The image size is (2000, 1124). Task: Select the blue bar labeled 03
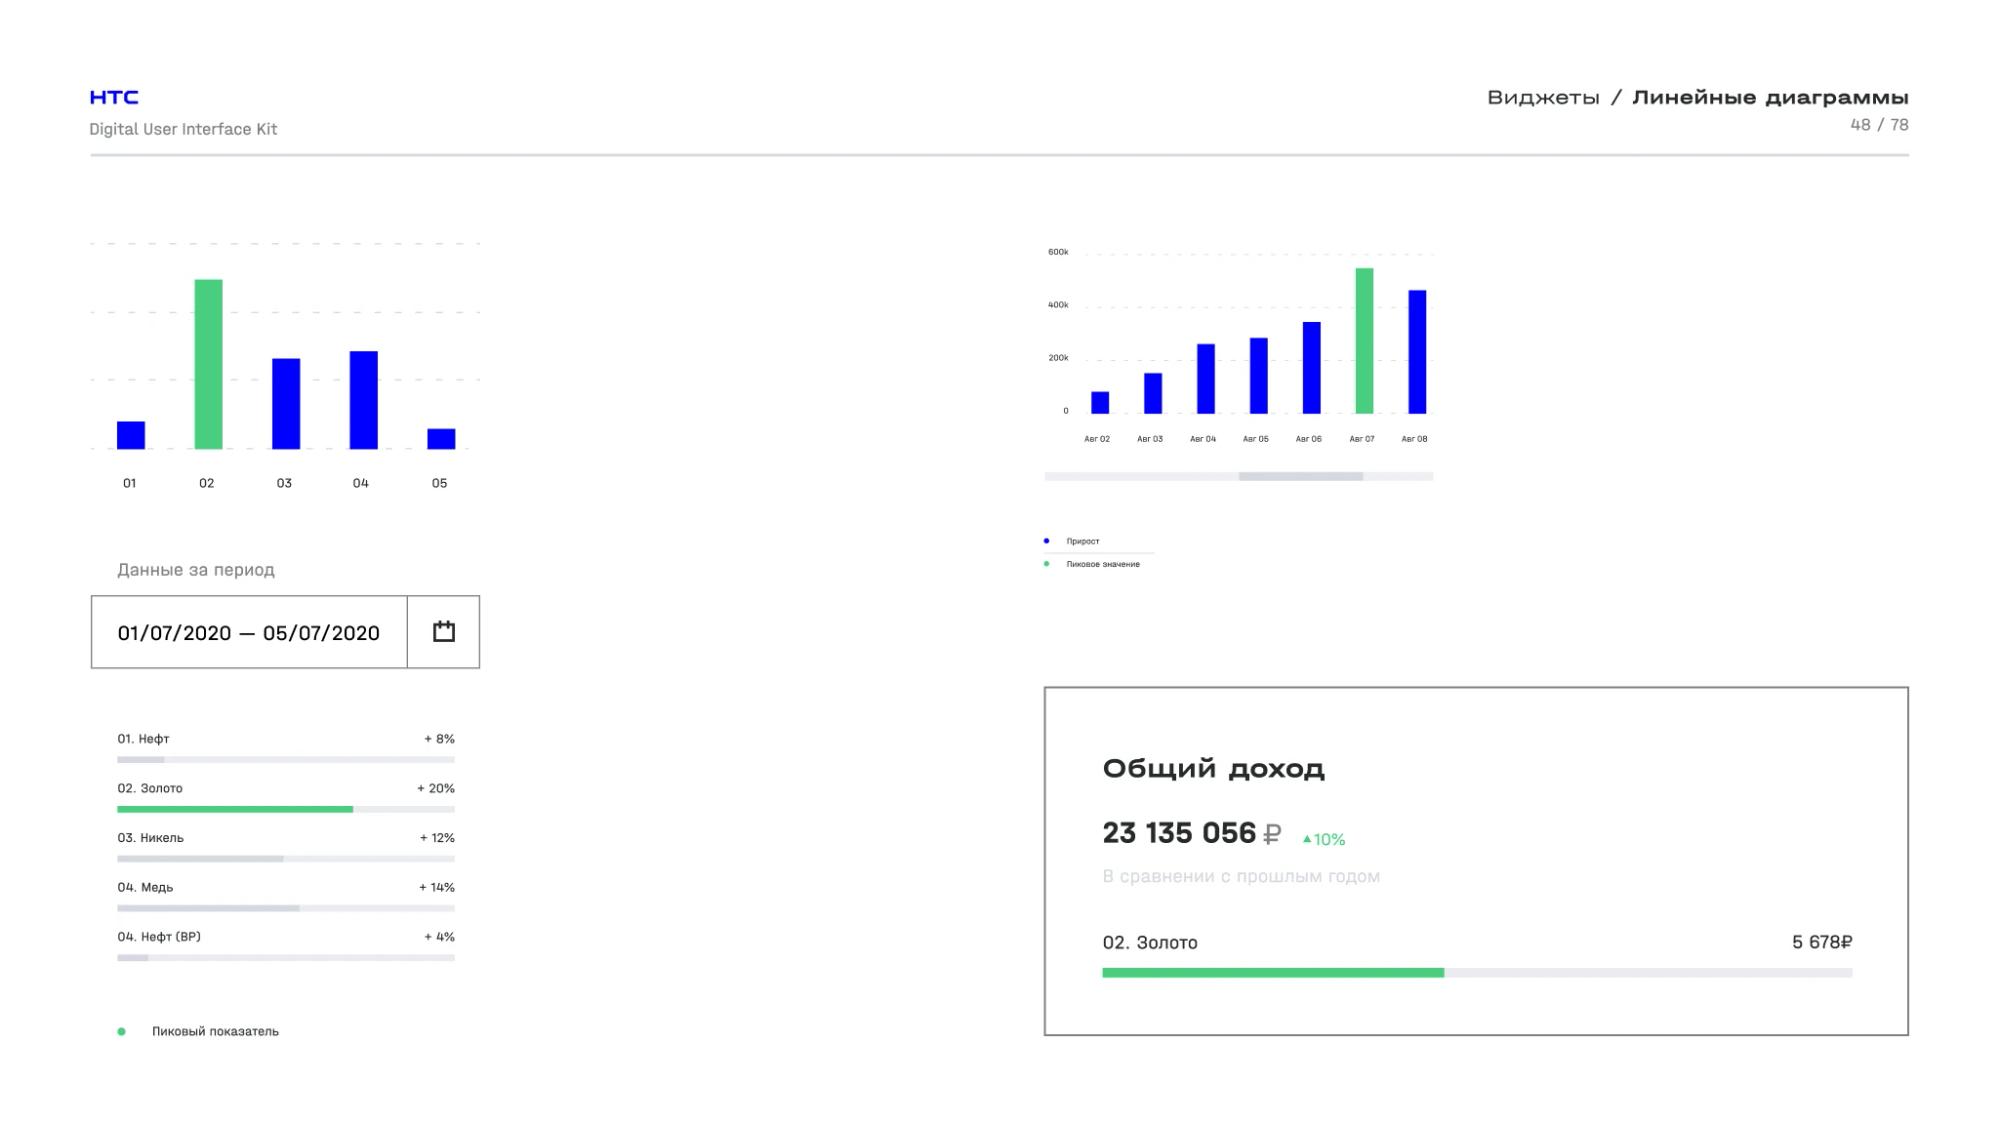[x=286, y=404]
